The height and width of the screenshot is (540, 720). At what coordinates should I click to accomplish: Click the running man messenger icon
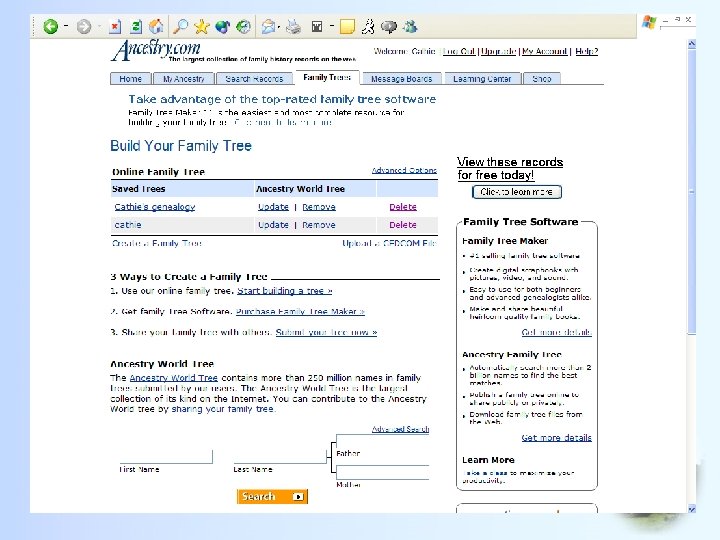(368, 27)
